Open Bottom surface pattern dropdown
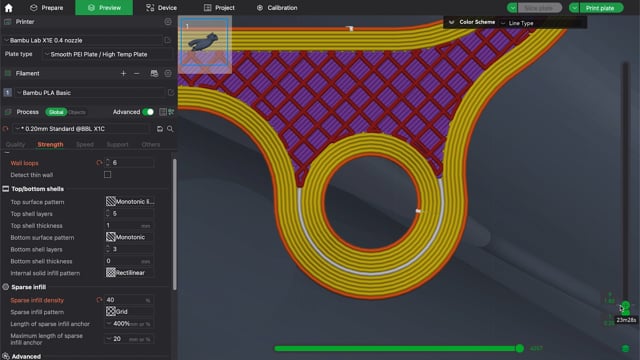Screen dimensions: 640x360 coord(129,237)
